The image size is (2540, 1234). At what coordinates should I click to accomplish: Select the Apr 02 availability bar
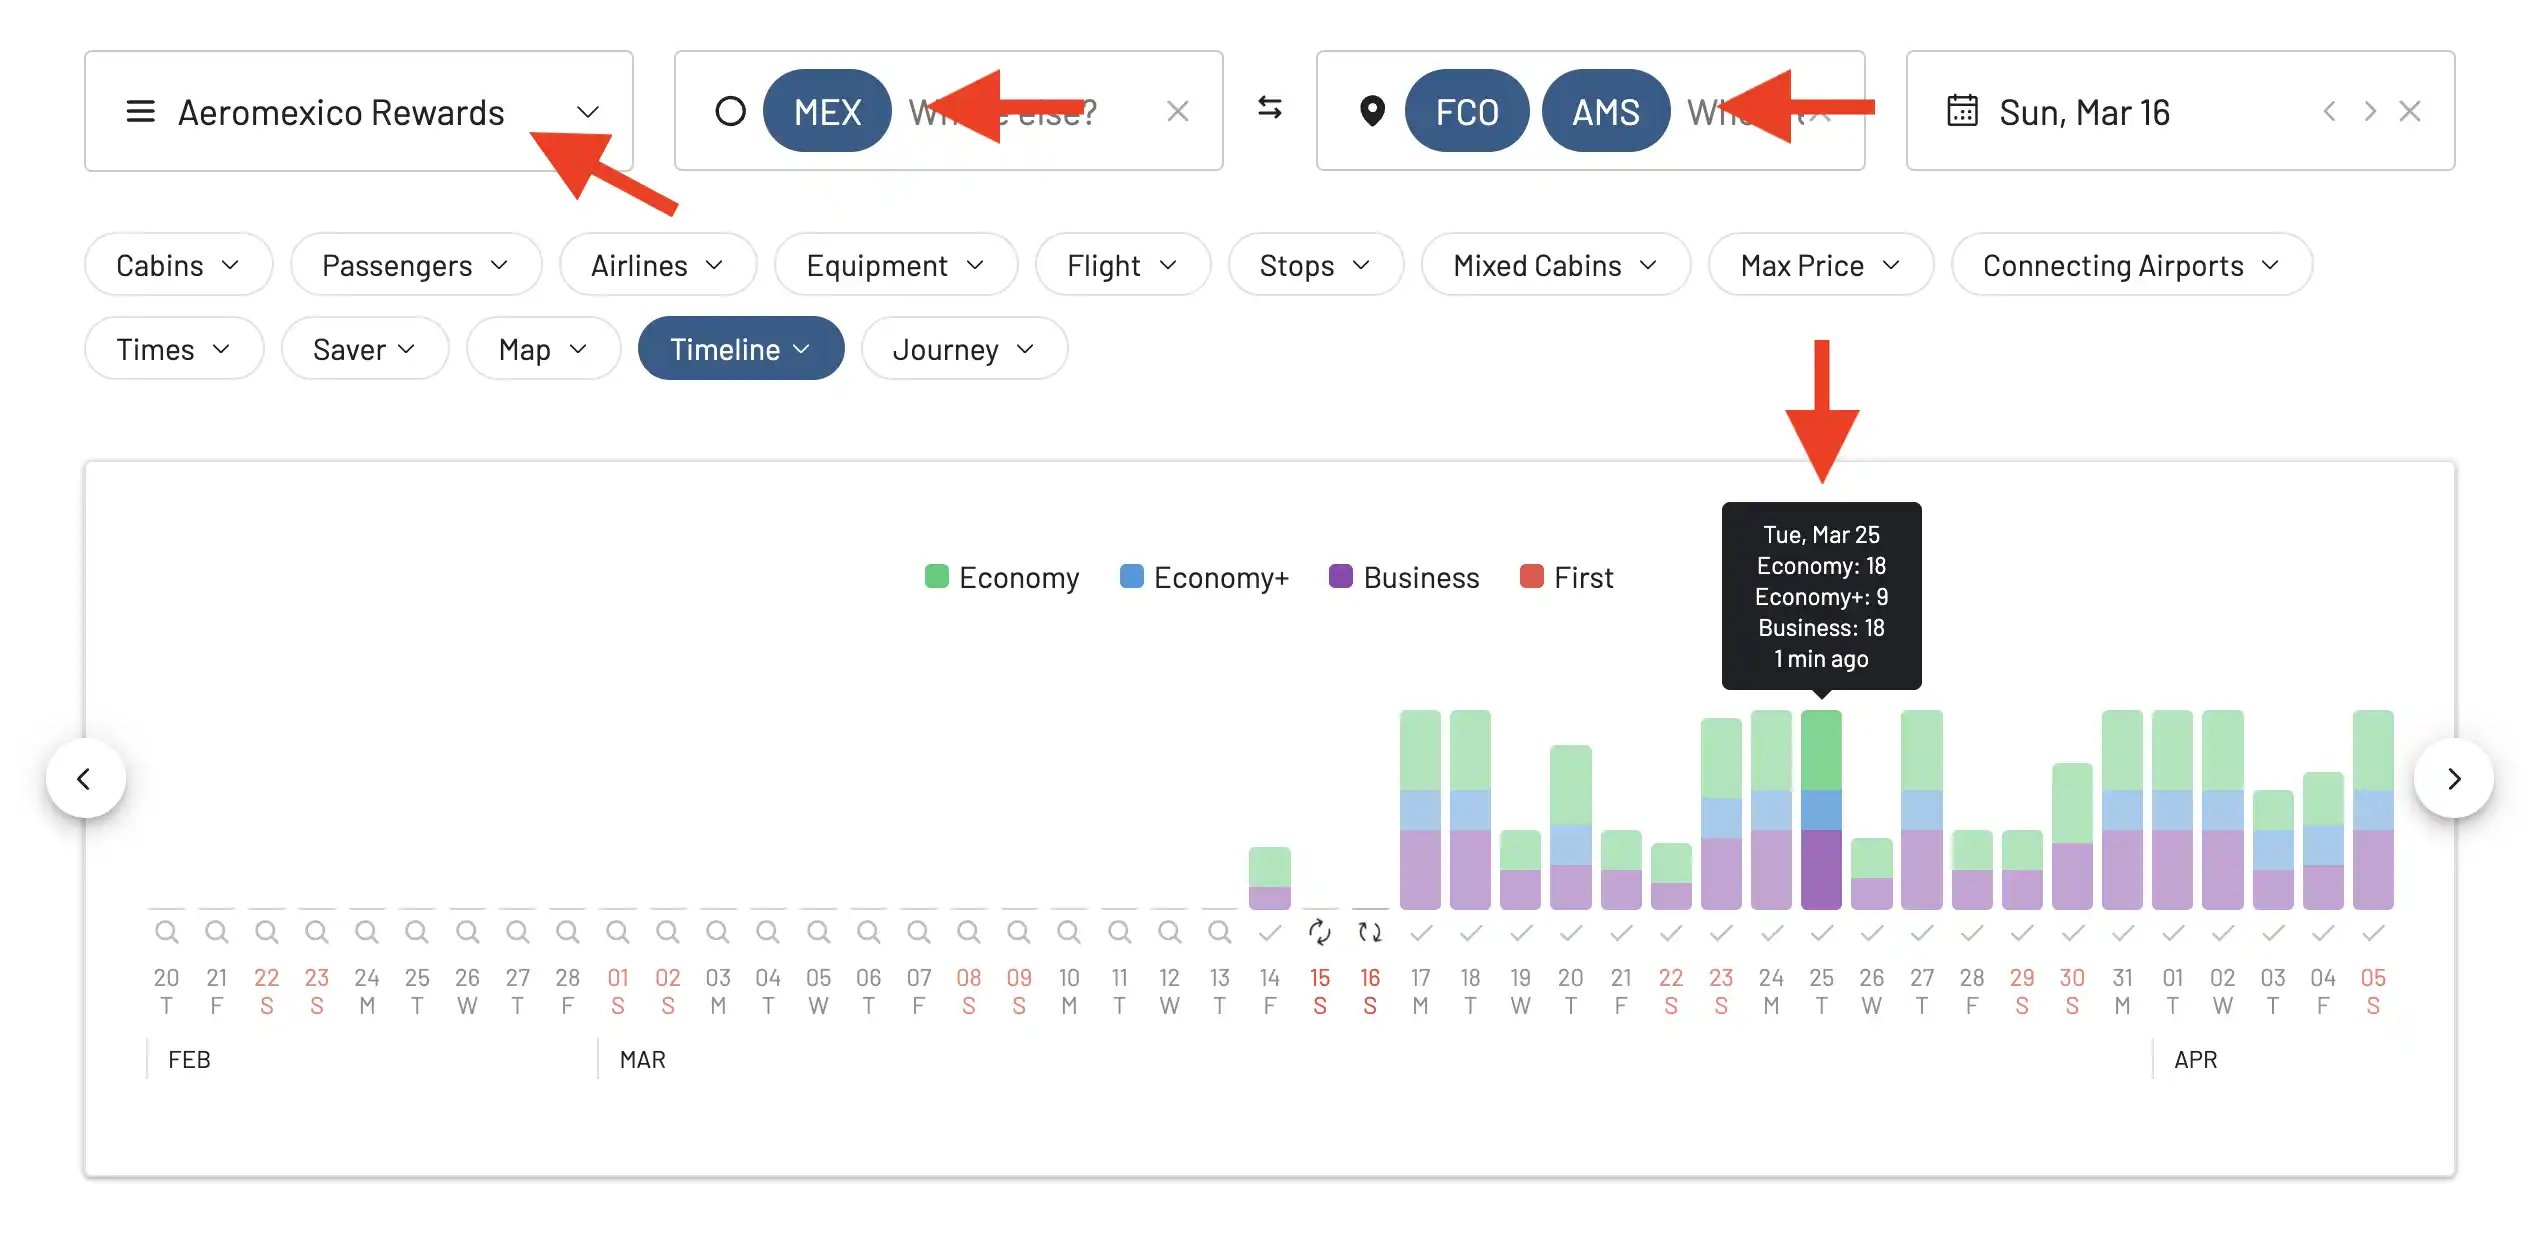[x=2223, y=810]
